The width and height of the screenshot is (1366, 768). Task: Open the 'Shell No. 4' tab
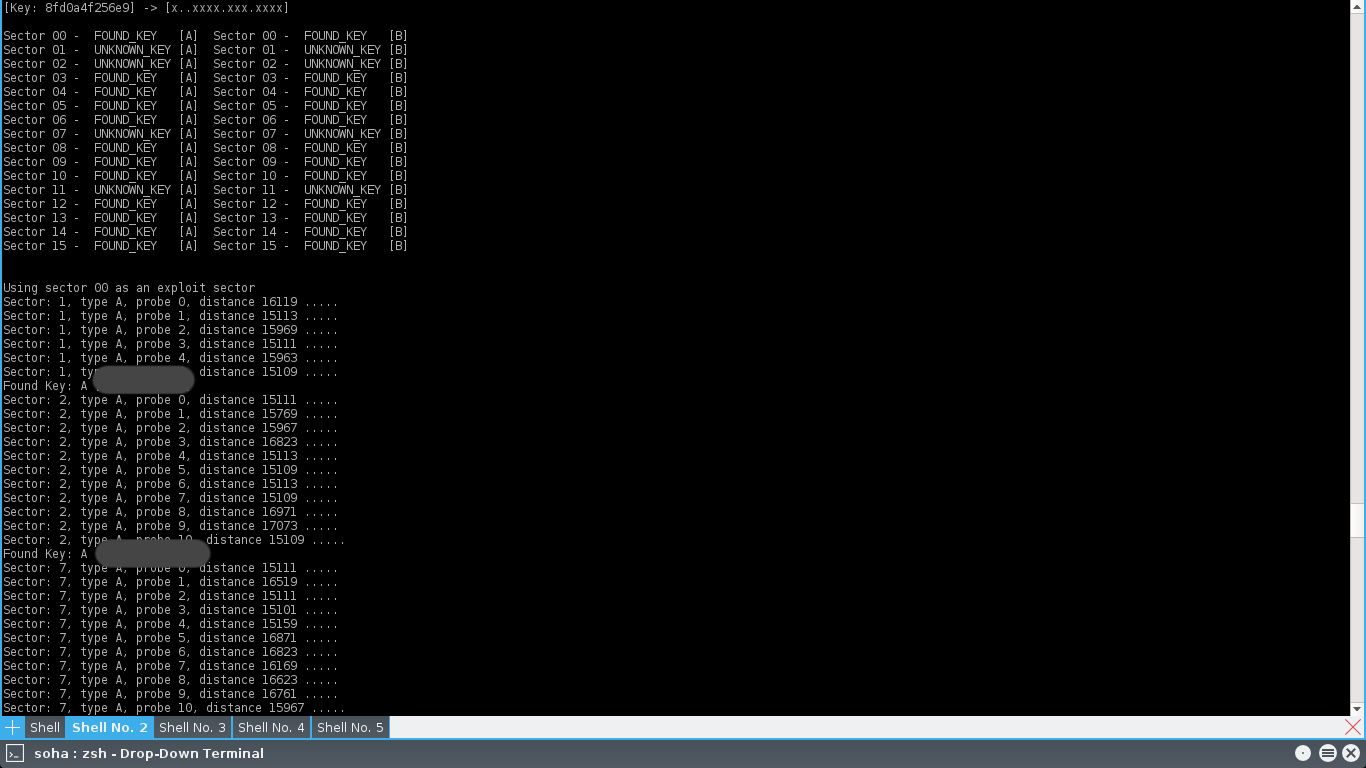point(271,727)
